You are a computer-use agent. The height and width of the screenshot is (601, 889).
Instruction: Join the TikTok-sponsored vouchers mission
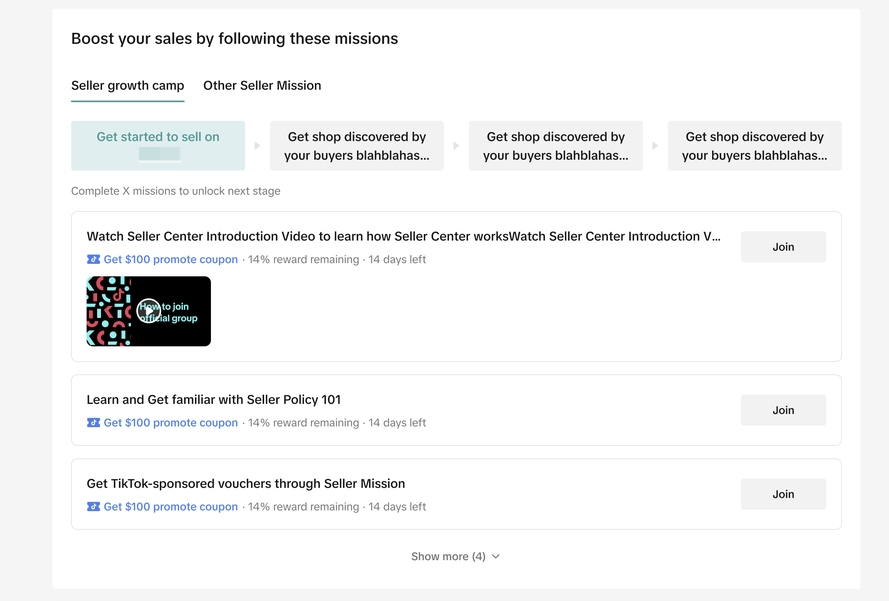click(x=783, y=494)
